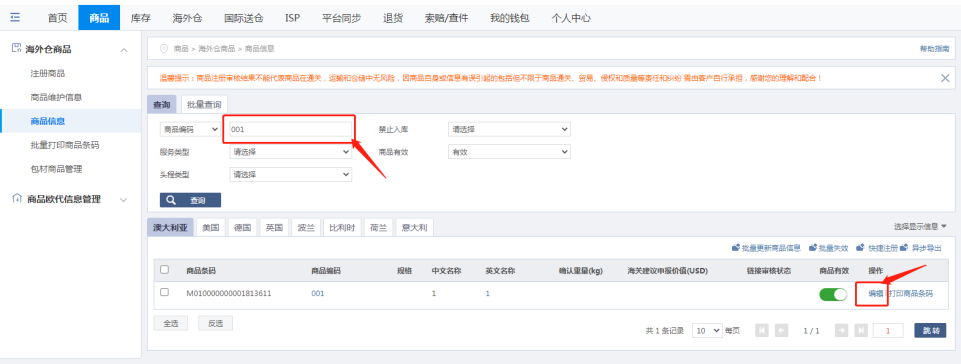Click the magnifier 查询 search button
The image size is (961, 364).
click(x=190, y=200)
